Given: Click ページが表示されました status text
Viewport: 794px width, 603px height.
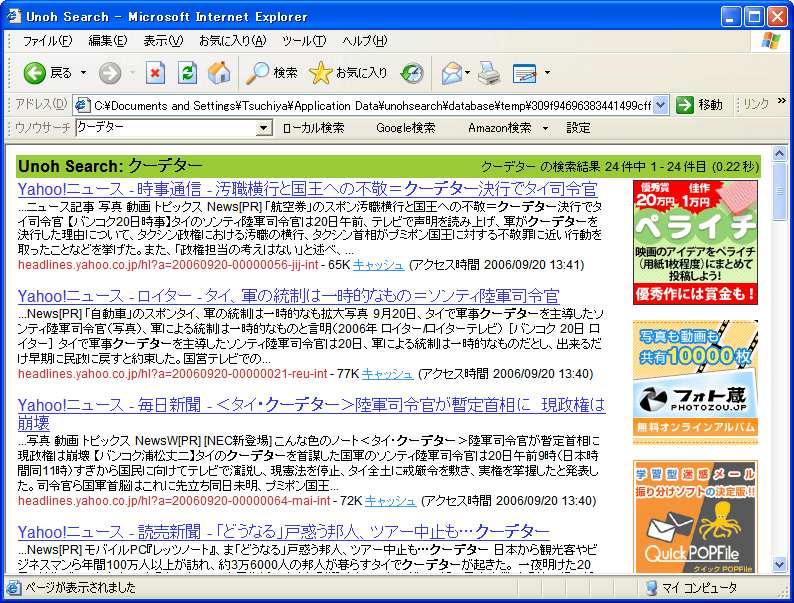Looking at the screenshot, I should [81, 588].
